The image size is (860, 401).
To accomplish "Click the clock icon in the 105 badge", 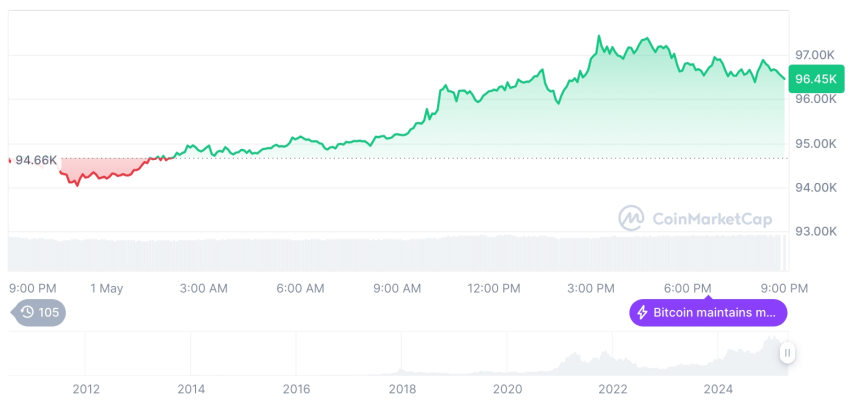I will [x=27, y=312].
